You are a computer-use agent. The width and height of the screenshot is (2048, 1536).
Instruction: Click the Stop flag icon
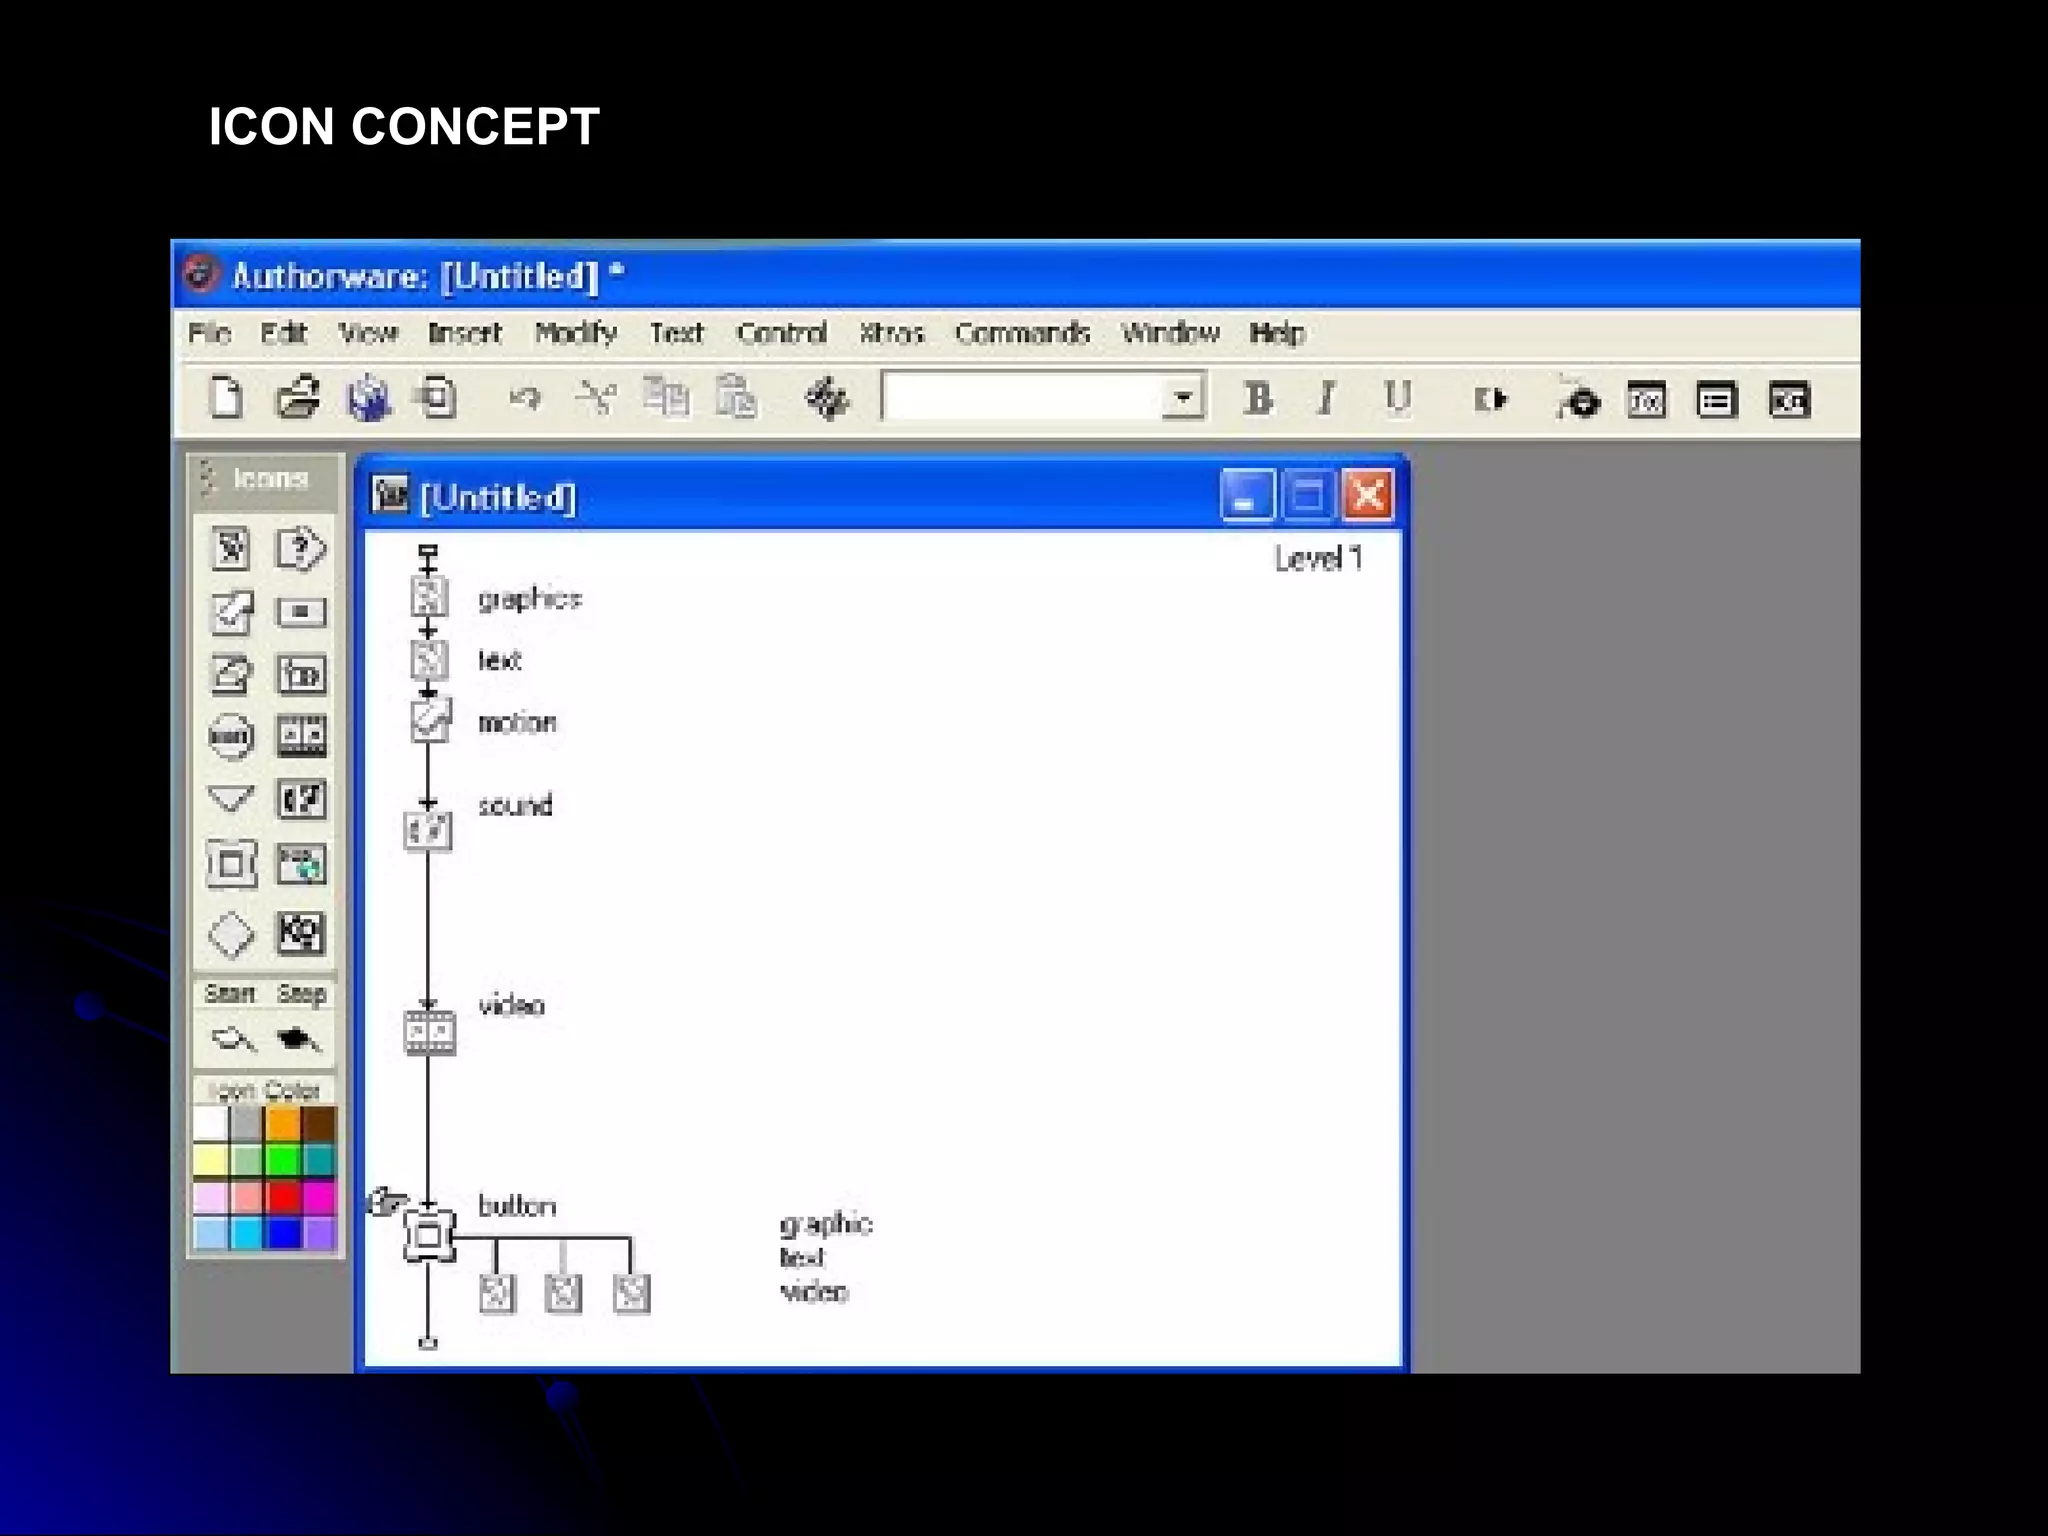pos(299,1040)
